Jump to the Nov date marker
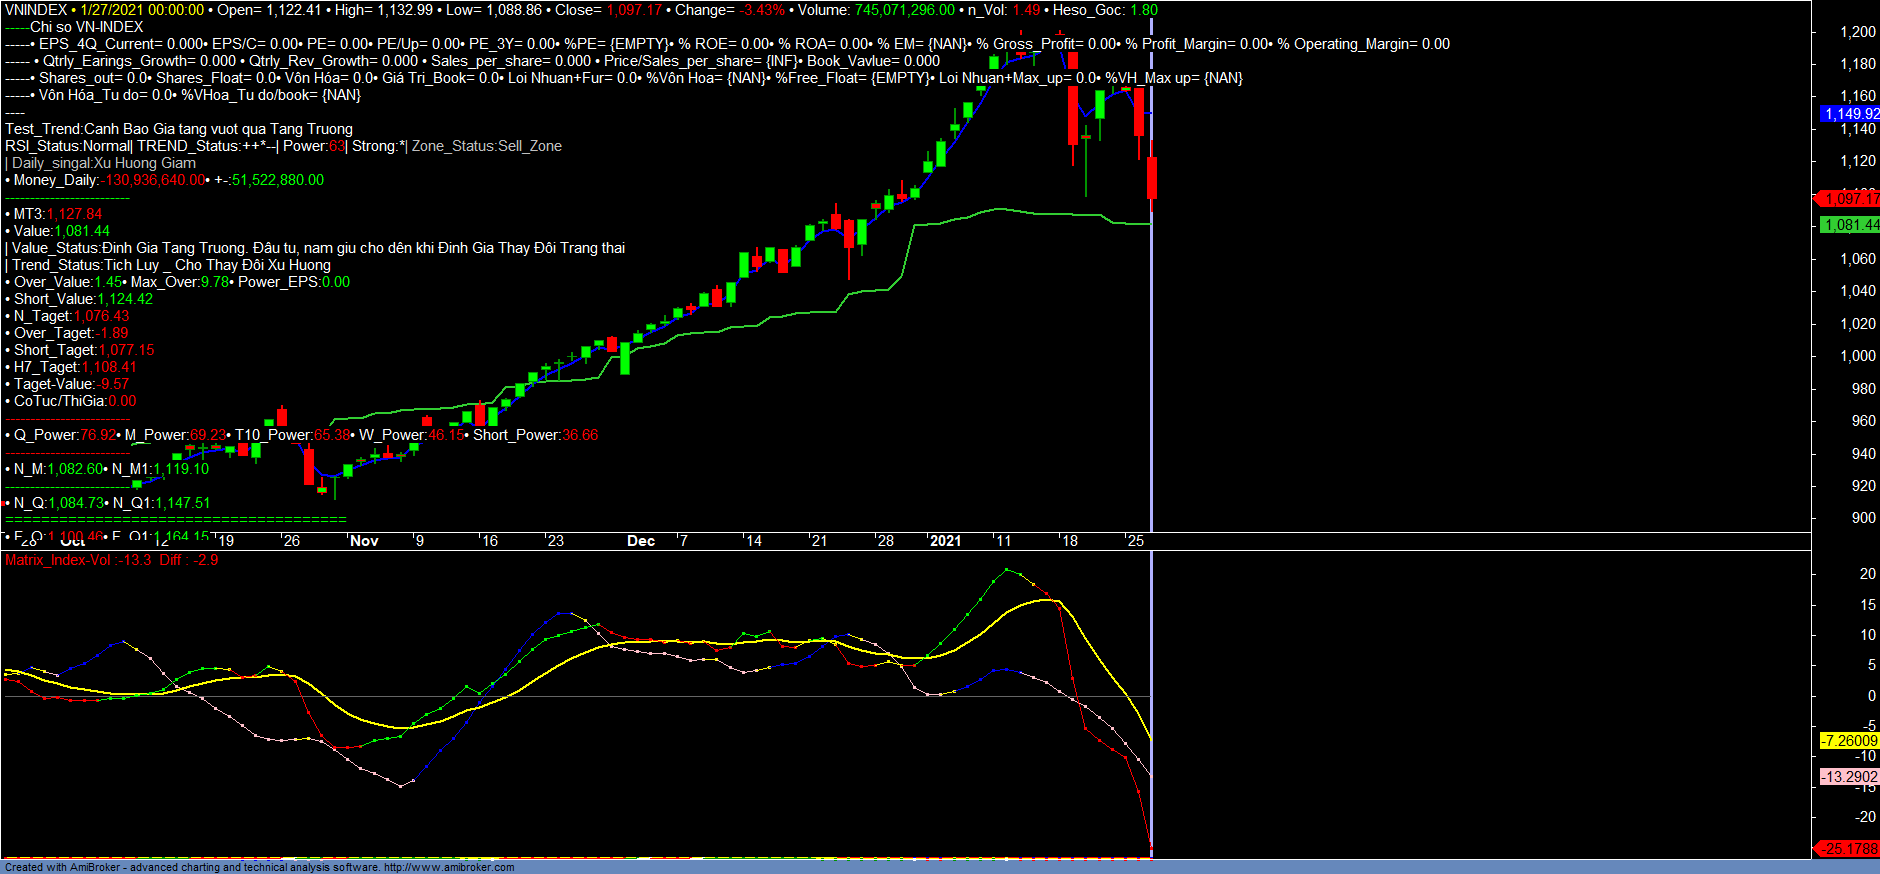 tap(364, 541)
